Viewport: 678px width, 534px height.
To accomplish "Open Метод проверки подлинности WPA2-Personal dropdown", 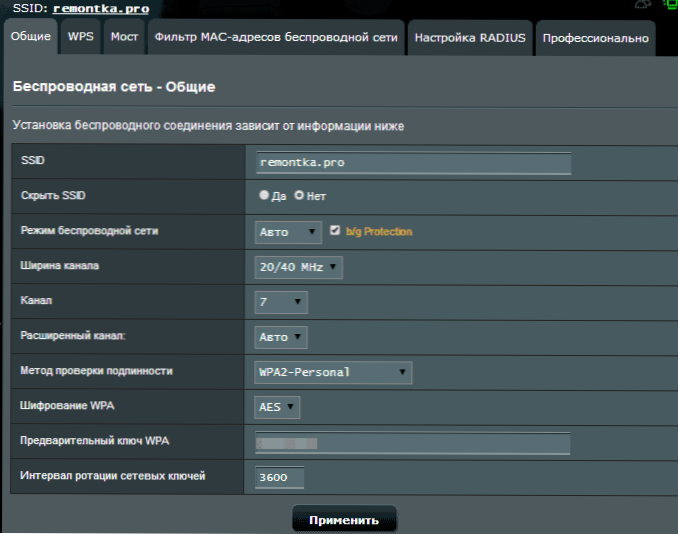I will coord(333,372).
